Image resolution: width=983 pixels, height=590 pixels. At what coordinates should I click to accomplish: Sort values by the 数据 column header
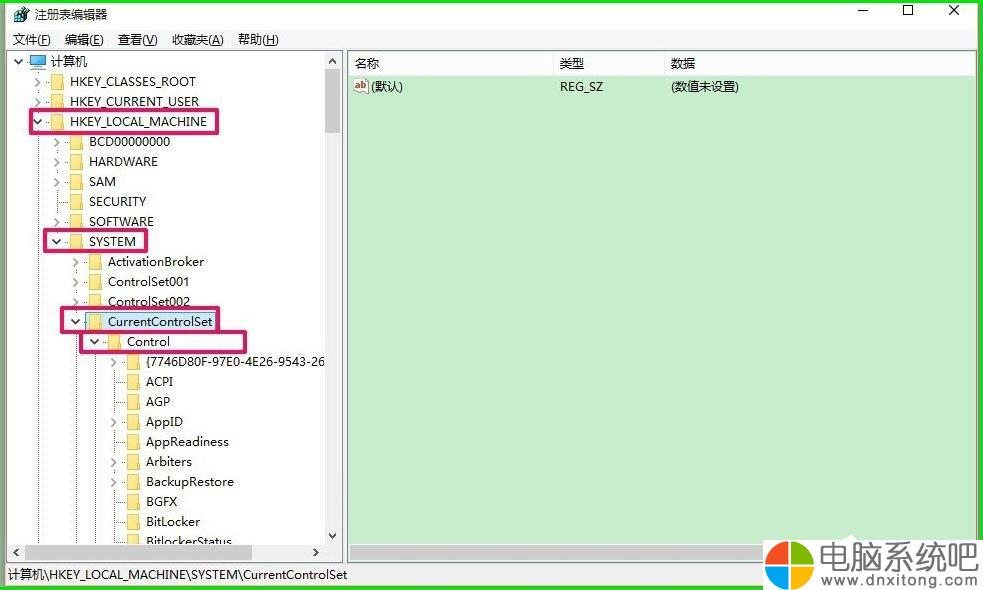pyautogui.click(x=819, y=63)
